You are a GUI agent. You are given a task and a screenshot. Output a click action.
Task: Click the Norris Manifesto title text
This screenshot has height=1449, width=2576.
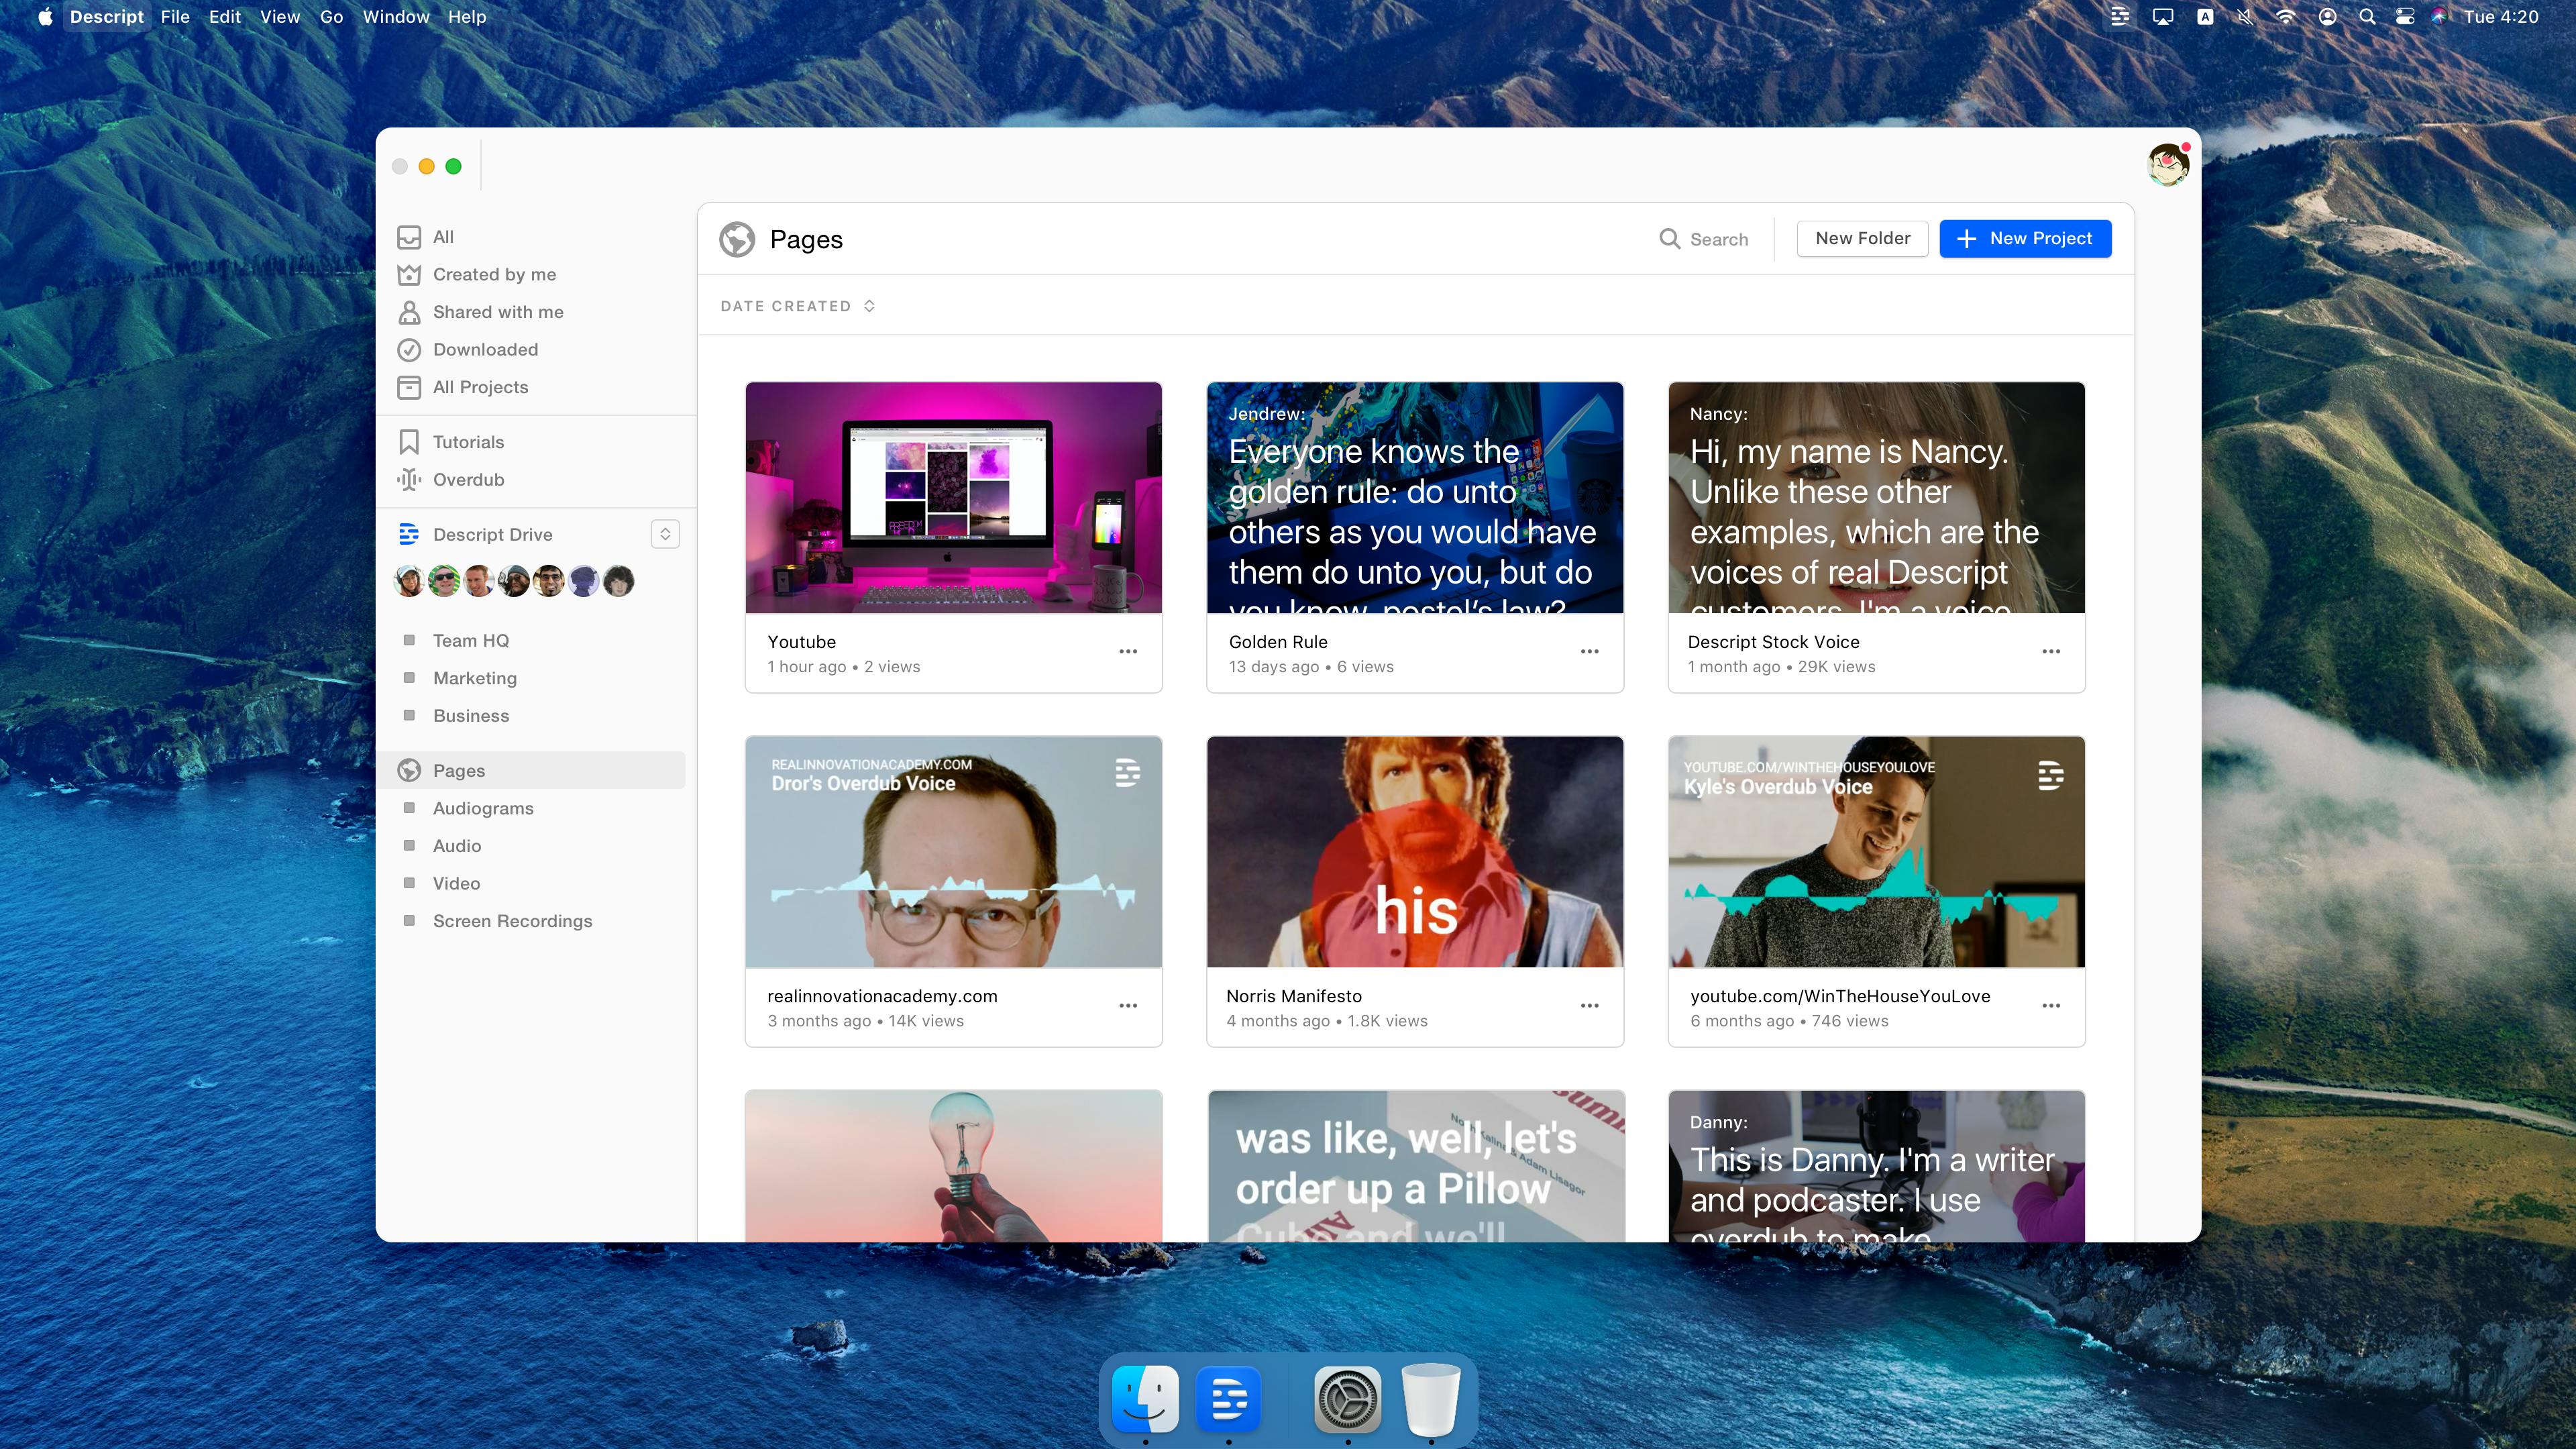tap(1294, 997)
